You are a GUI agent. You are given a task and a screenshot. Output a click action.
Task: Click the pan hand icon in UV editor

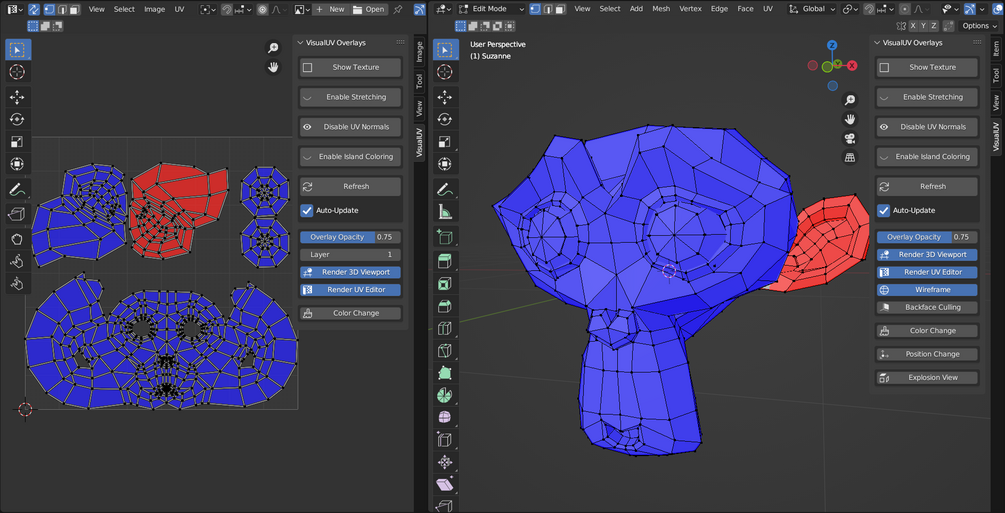pyautogui.click(x=274, y=67)
